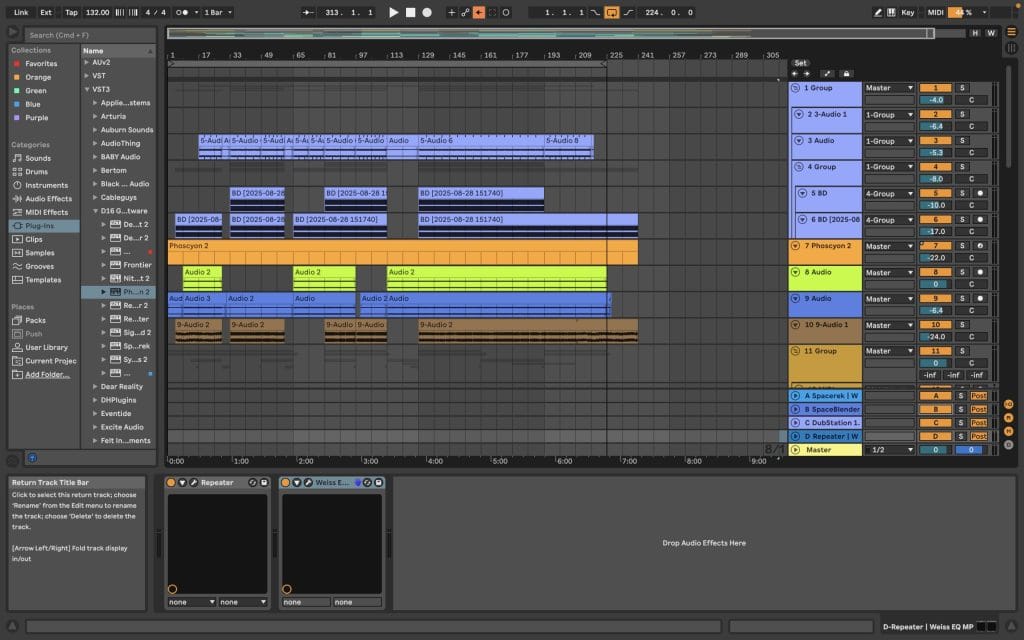This screenshot has width=1024, height=640.
Task: Click the Tap tempo button
Action: [x=71, y=12]
